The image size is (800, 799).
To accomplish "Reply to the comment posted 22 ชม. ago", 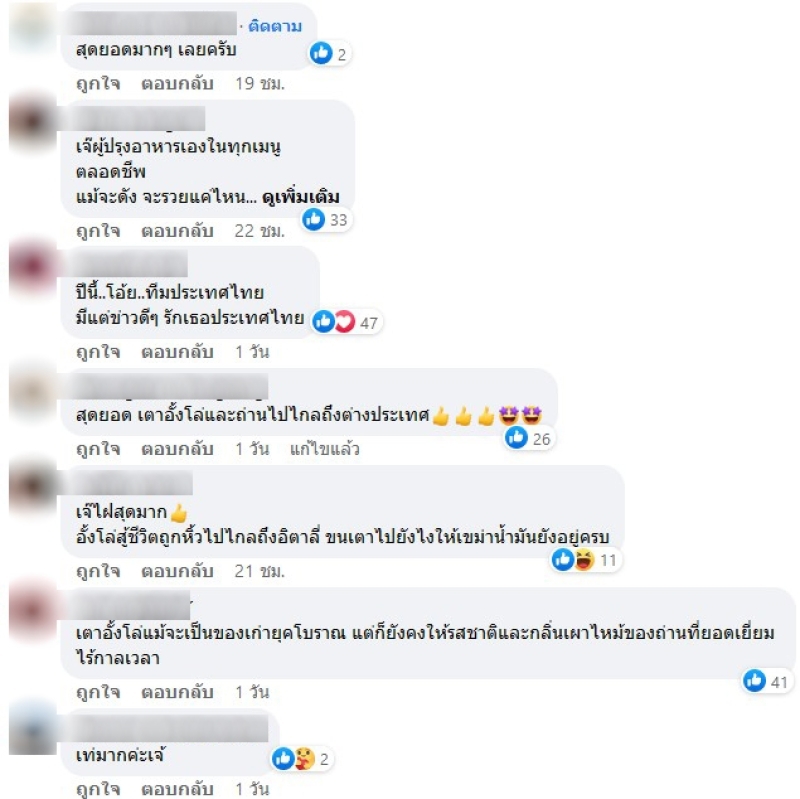I will point(177,231).
